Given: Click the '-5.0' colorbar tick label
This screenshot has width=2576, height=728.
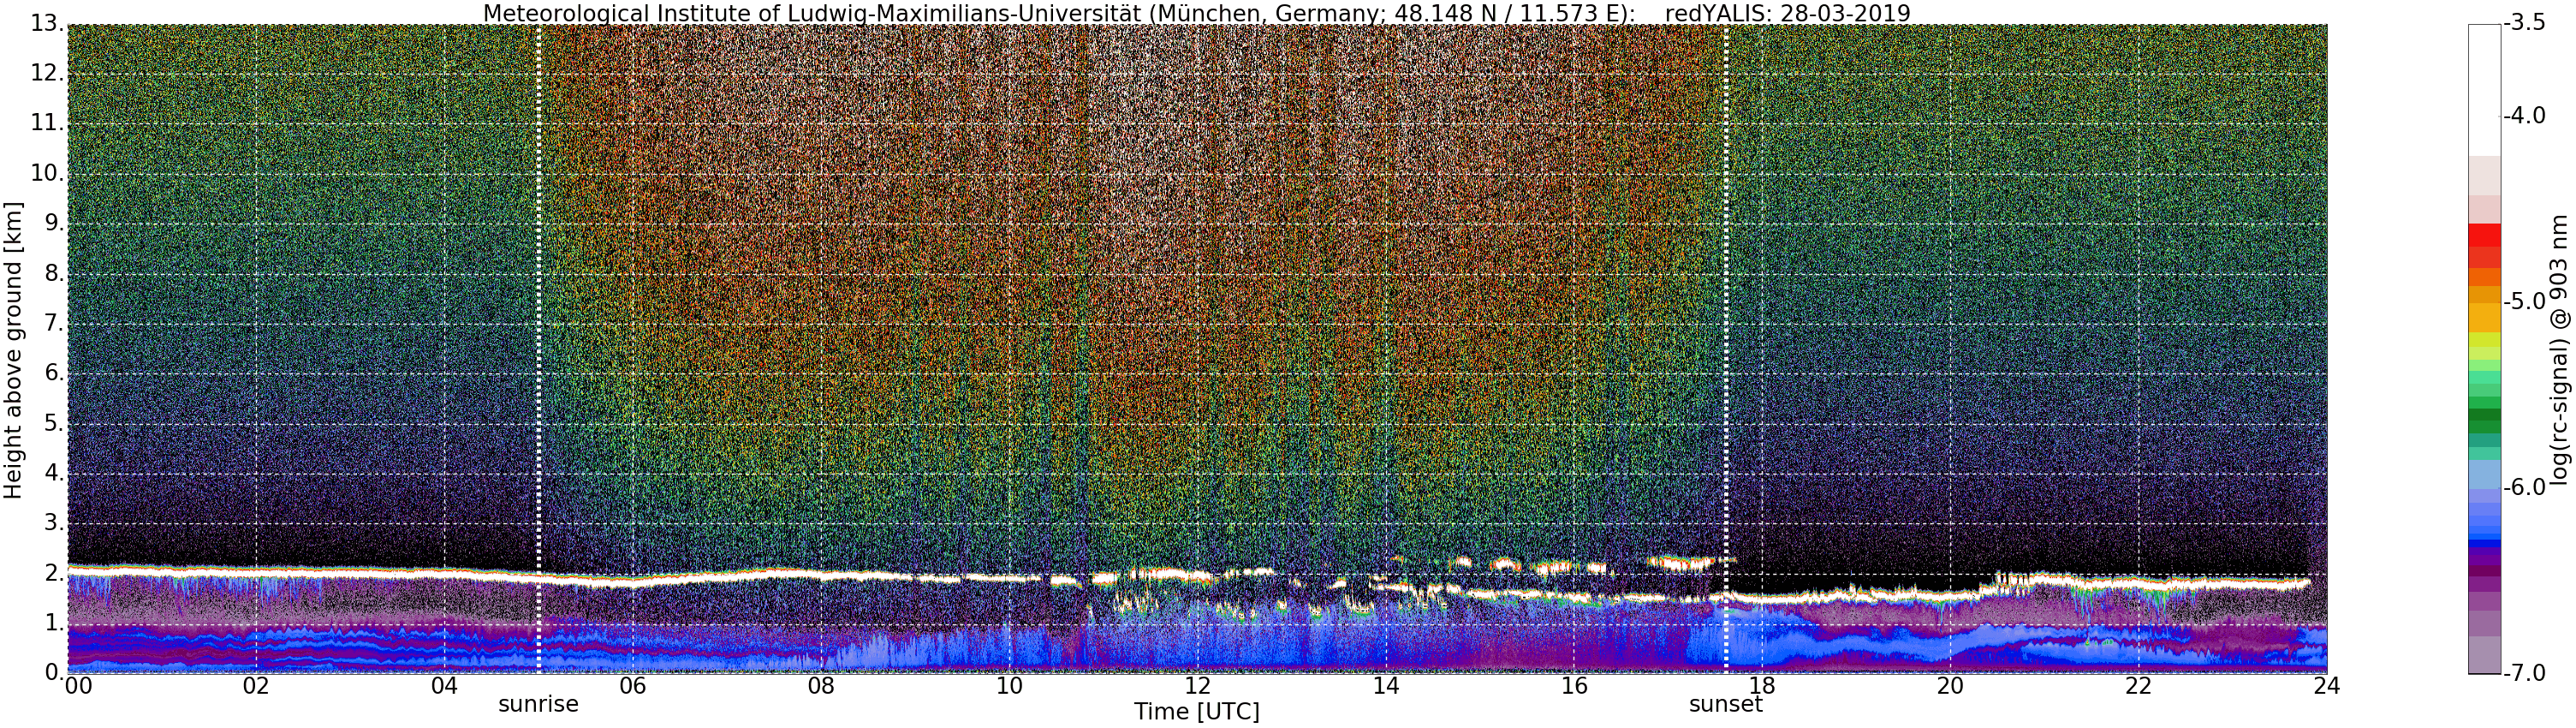Looking at the screenshot, I should tap(2523, 302).
